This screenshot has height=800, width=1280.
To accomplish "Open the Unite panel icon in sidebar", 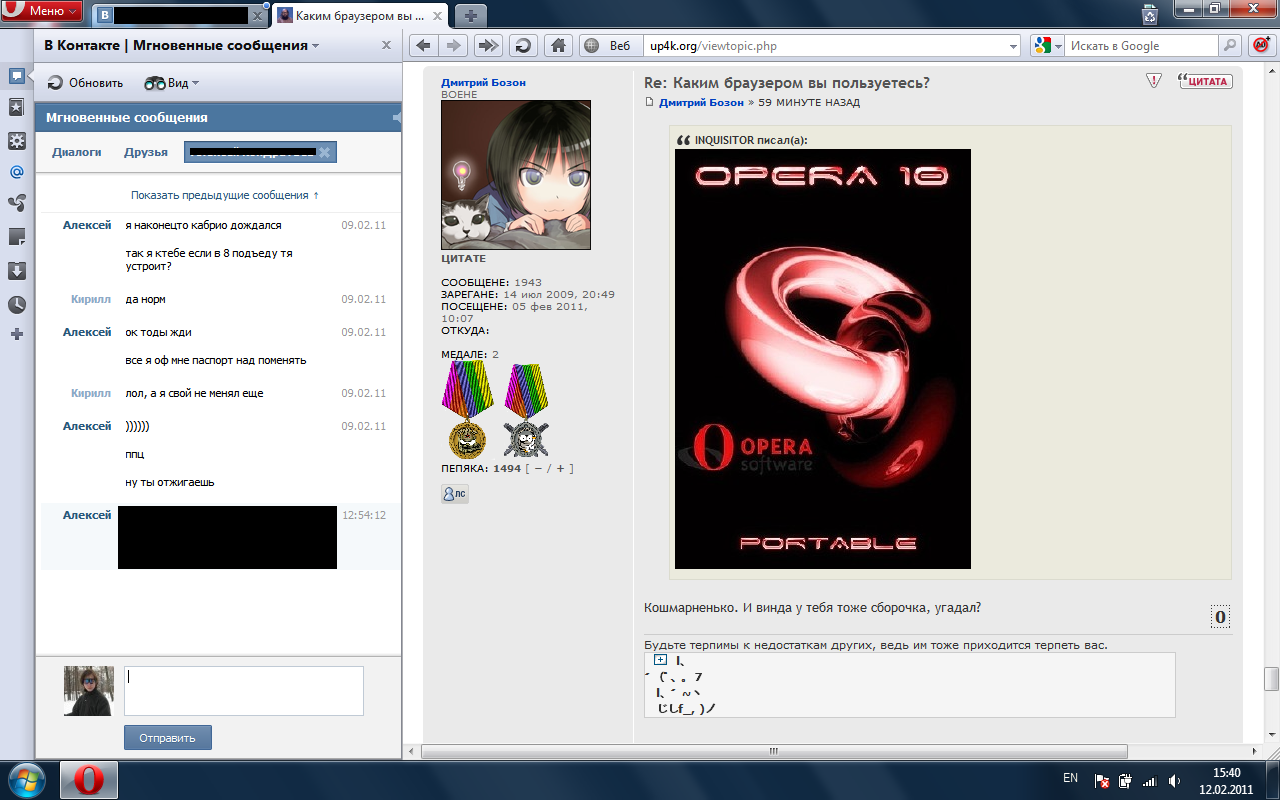I will pos(16,204).
